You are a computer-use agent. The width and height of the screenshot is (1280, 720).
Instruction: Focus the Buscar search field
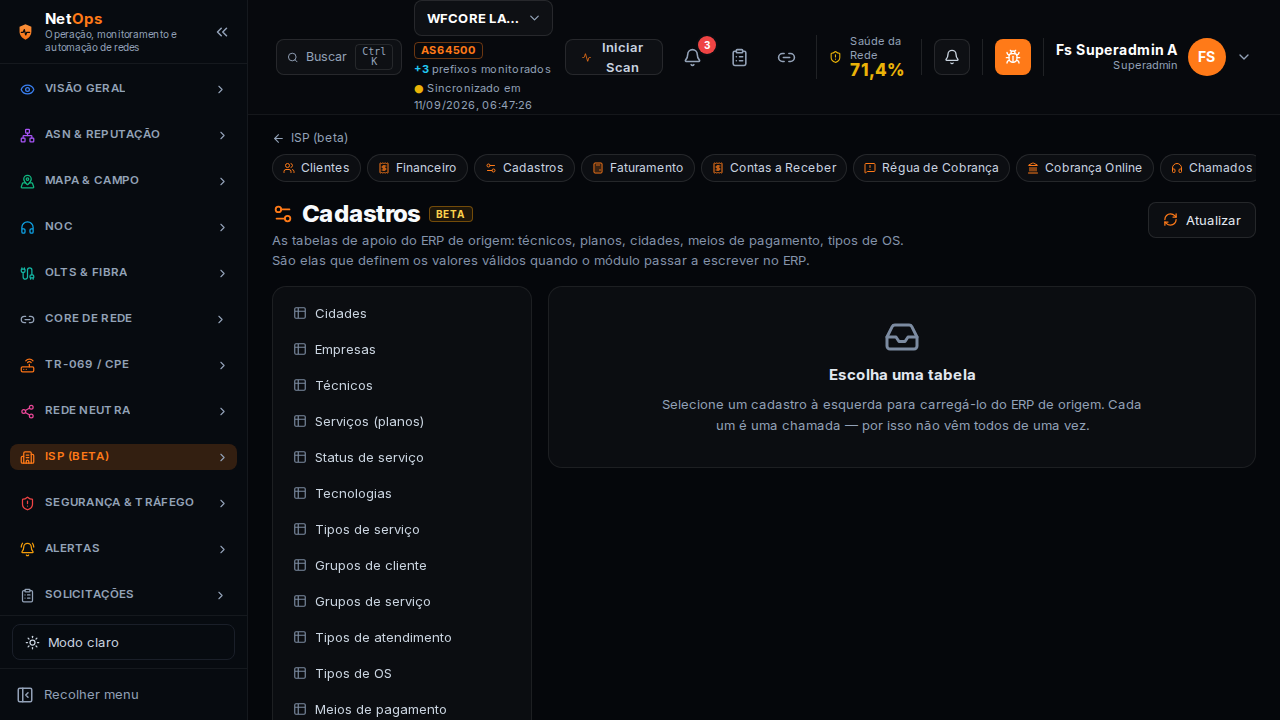pyautogui.click(x=339, y=57)
